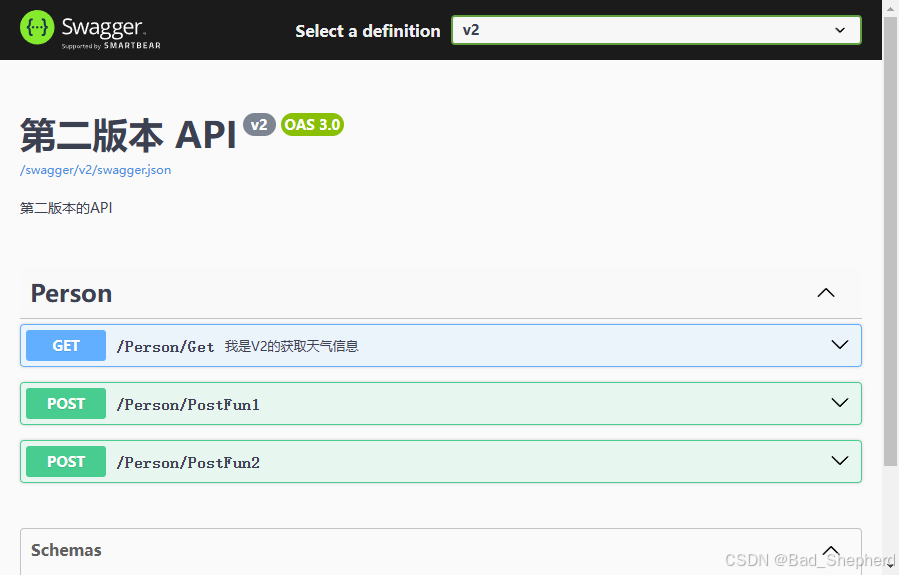Click the Schemas section title
Screen dimensions: 899x575
[66, 550]
